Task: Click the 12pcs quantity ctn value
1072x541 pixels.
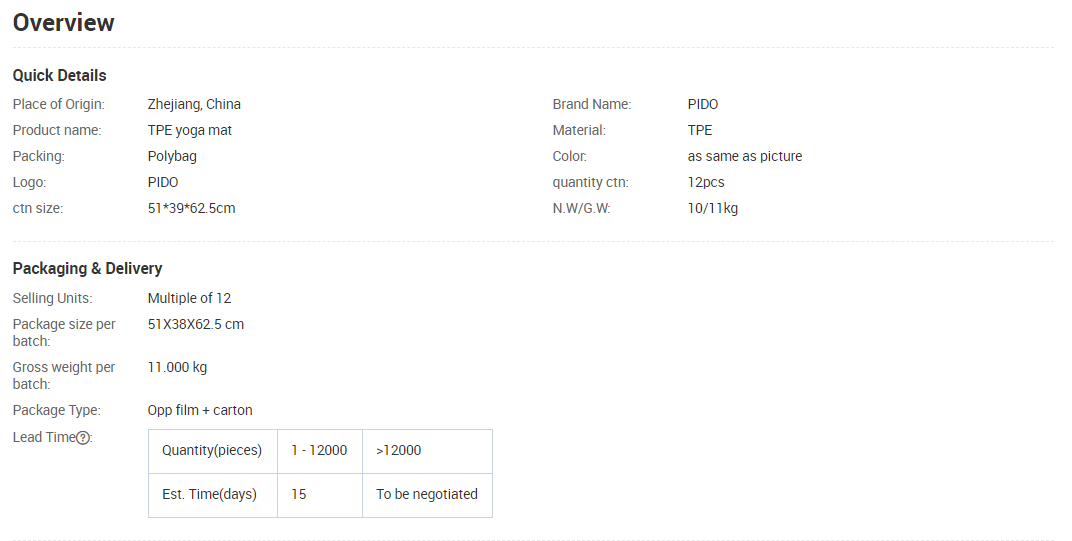Action: (x=706, y=182)
